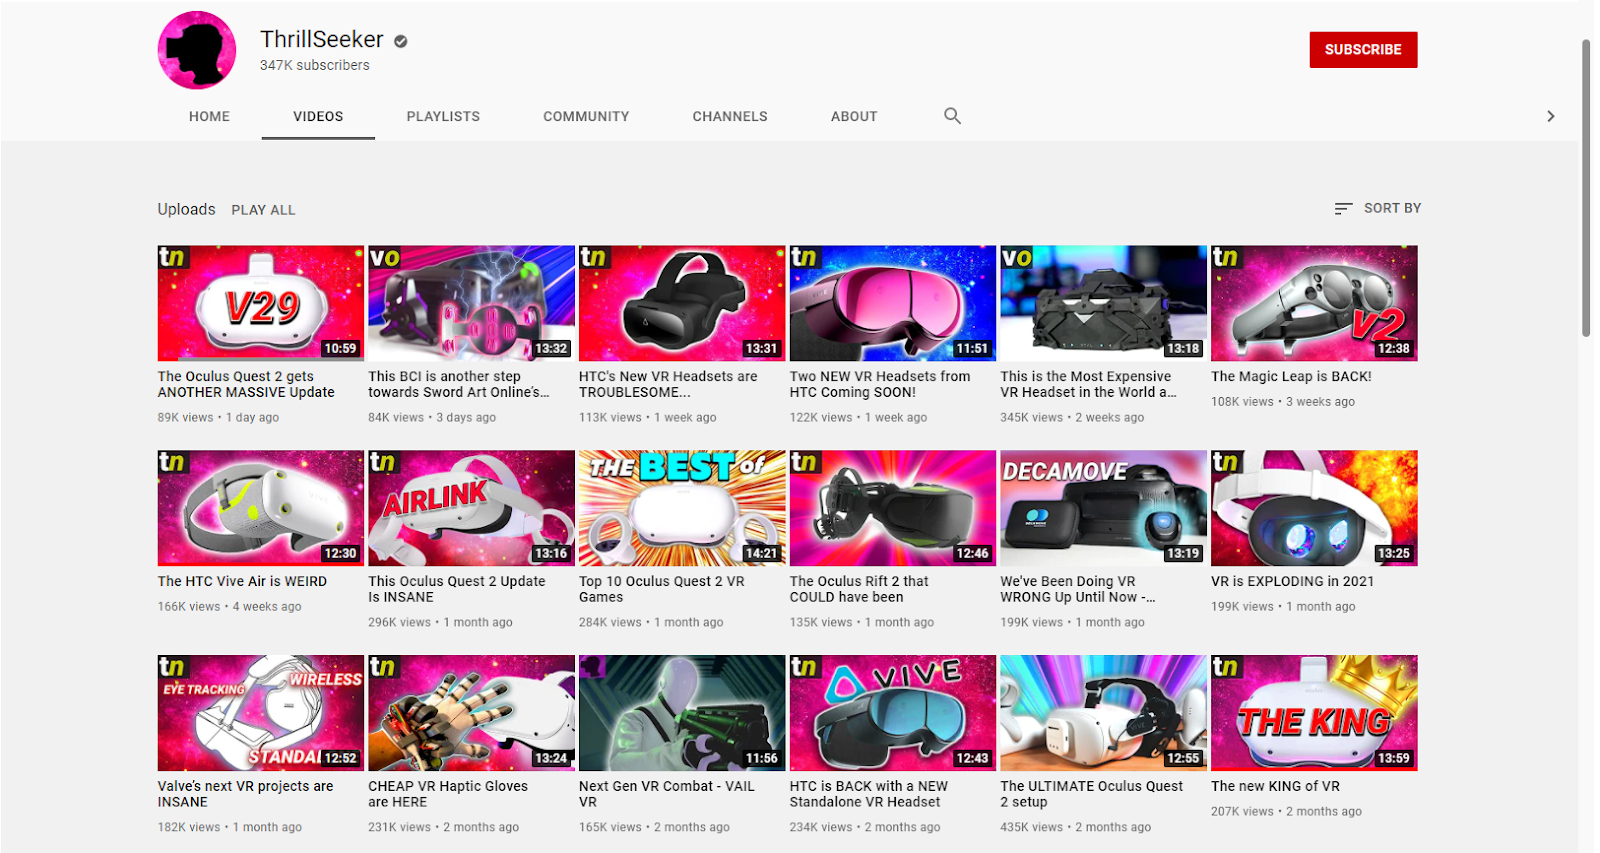The height and width of the screenshot is (853, 1600).
Task: Open the Magic Leap V2 thumbnail
Action: (1314, 303)
